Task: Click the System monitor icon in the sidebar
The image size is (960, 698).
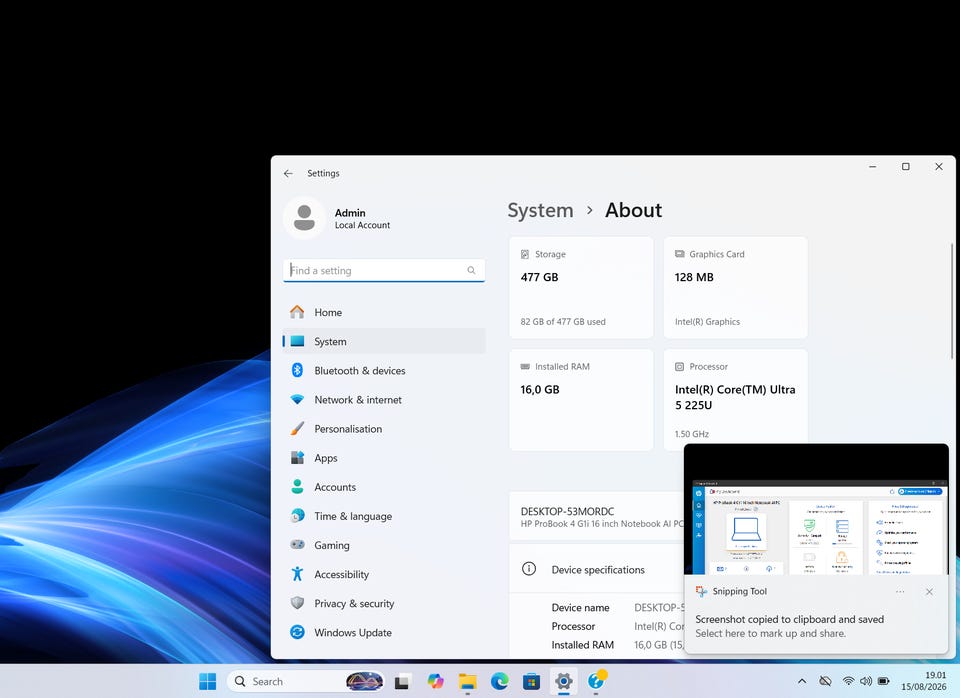Action: tap(298, 341)
